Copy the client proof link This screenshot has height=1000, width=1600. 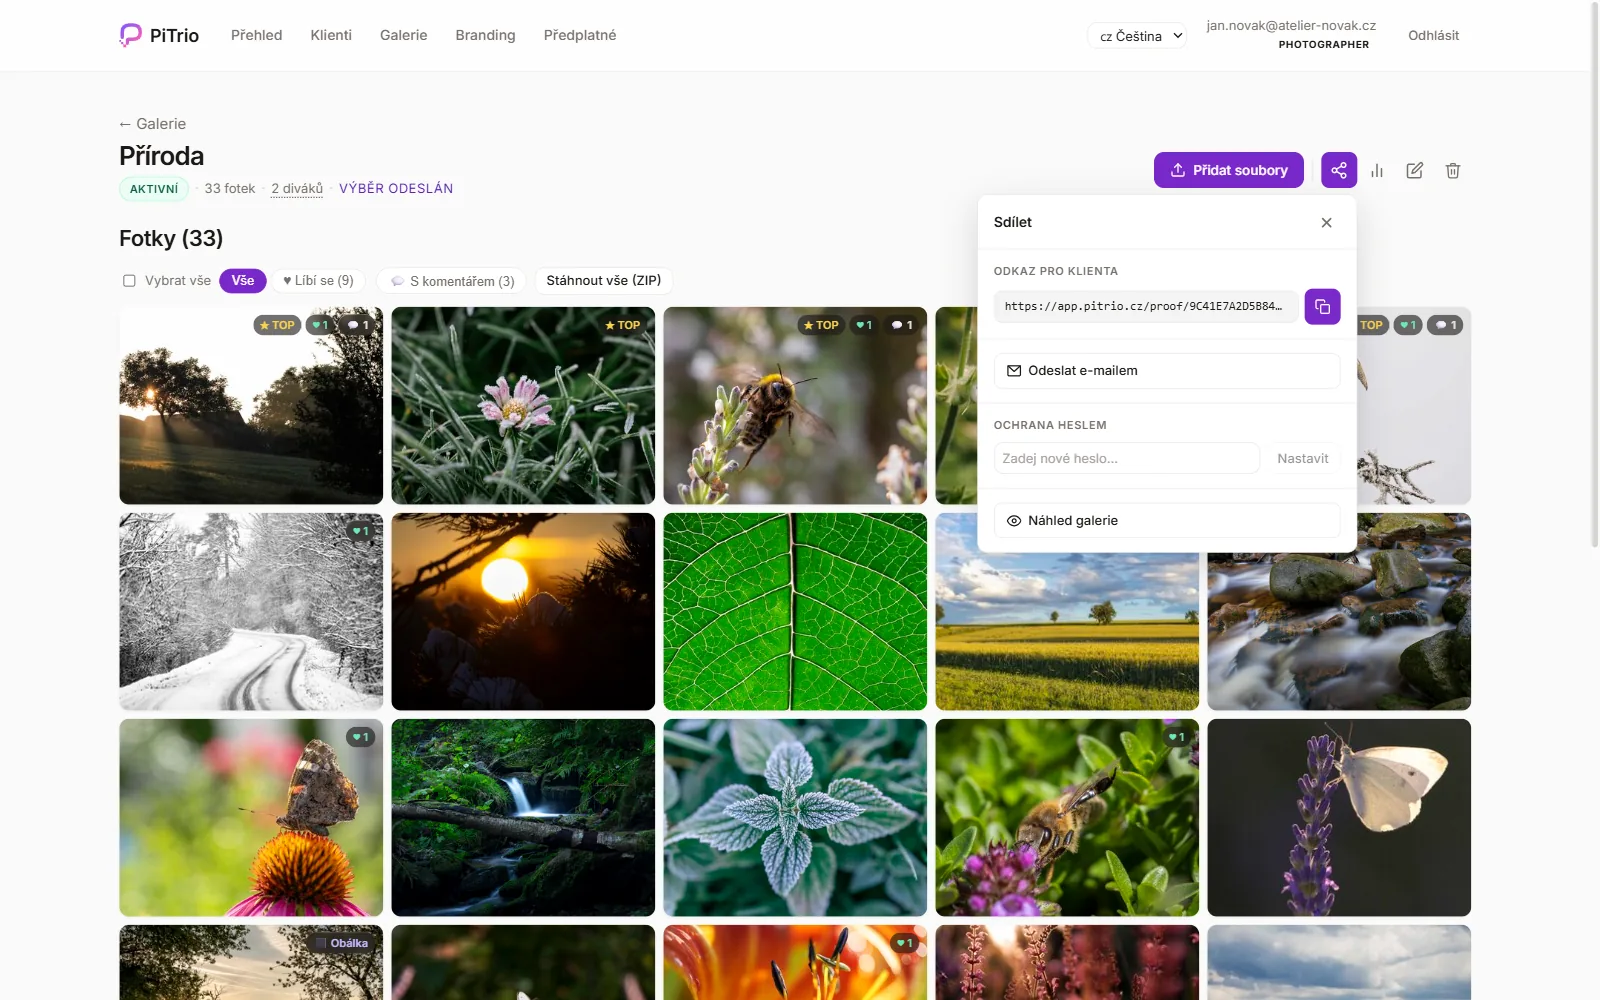coord(1322,306)
